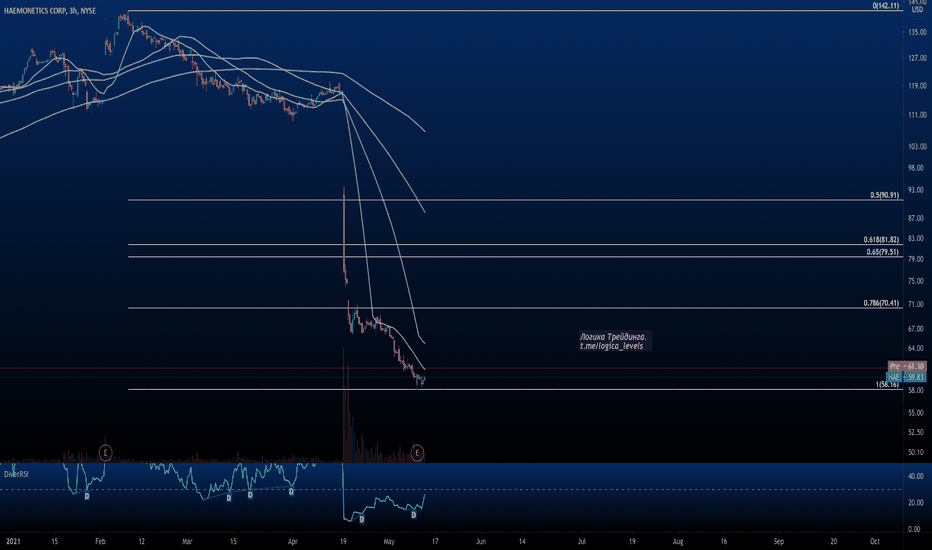This screenshot has width=932, height=550.
Task: Select the Fibonacci 0.618(81.82) level label
Action: [881, 240]
